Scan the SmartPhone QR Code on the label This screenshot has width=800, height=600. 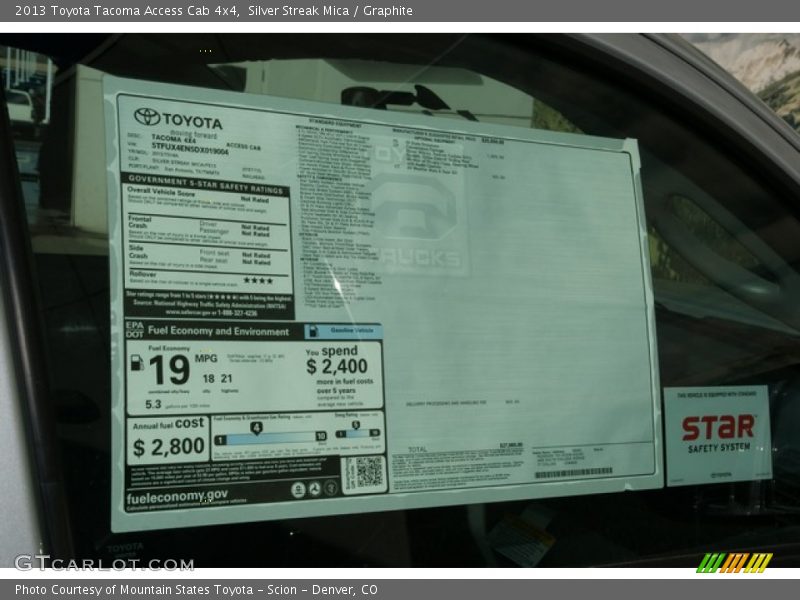pos(368,471)
